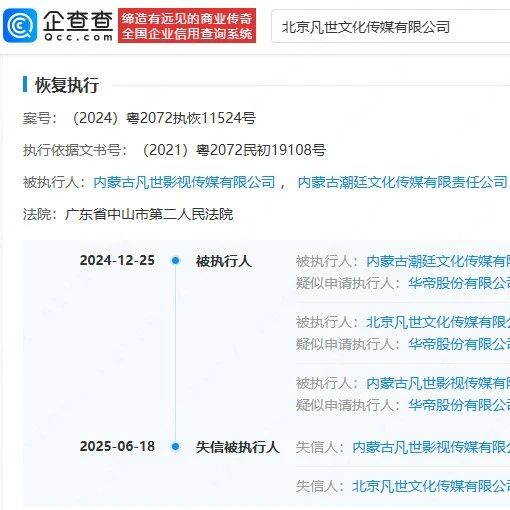
Task: Click the 2025-06-18 date text
Action: (x=117, y=446)
